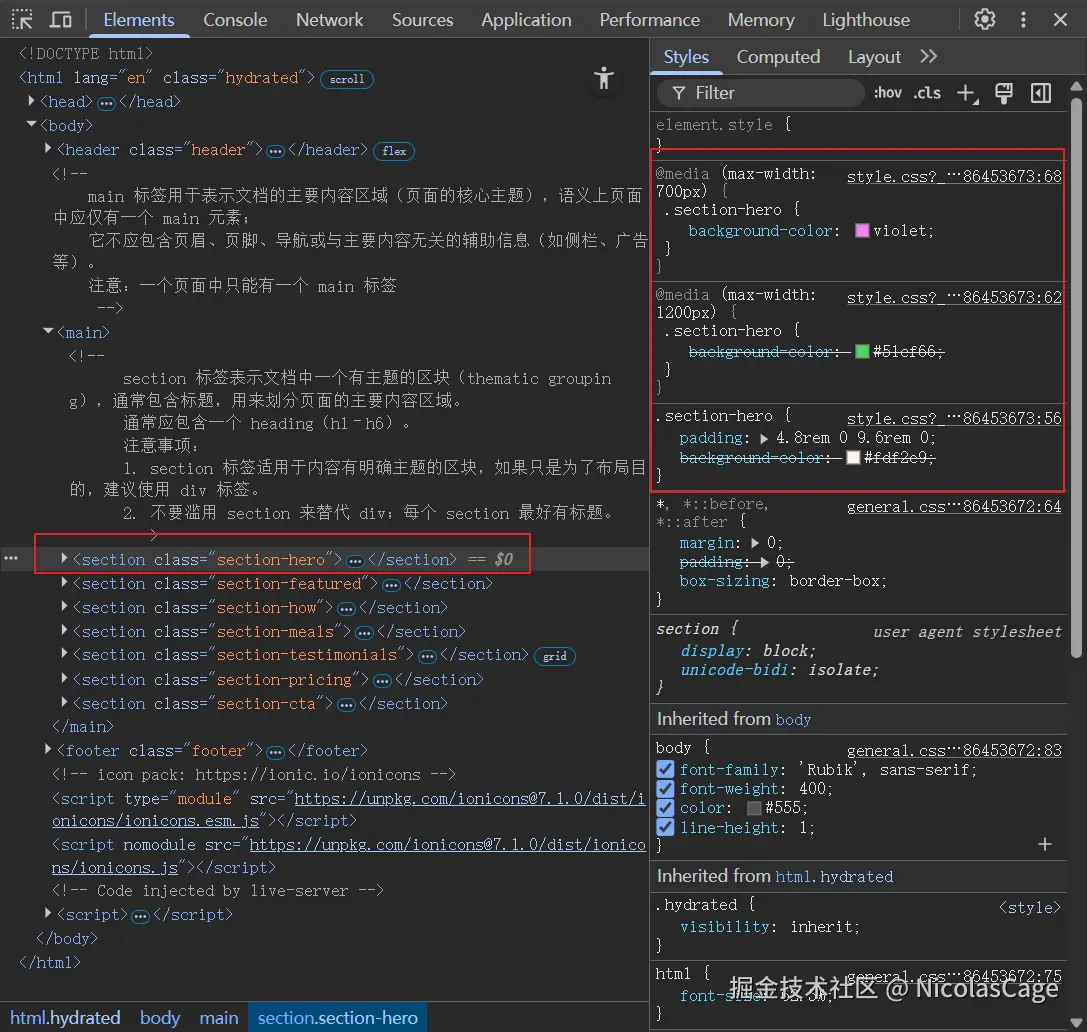Expand ellipsis inside the head element
Image resolution: width=1087 pixels, height=1032 pixels.
click(106, 103)
